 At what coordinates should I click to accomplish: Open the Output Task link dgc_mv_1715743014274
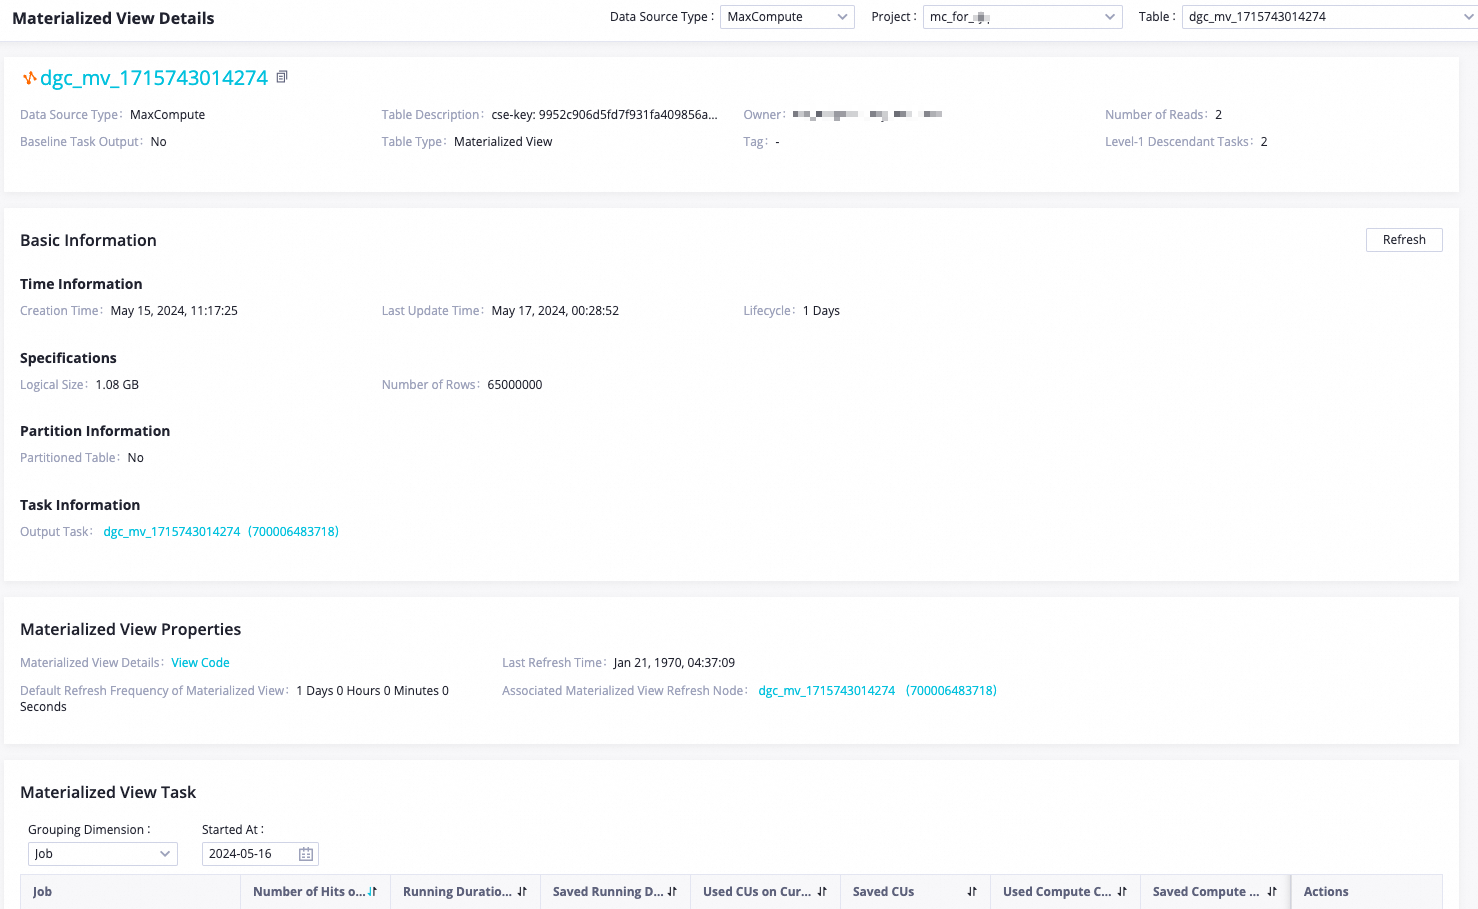point(221,532)
